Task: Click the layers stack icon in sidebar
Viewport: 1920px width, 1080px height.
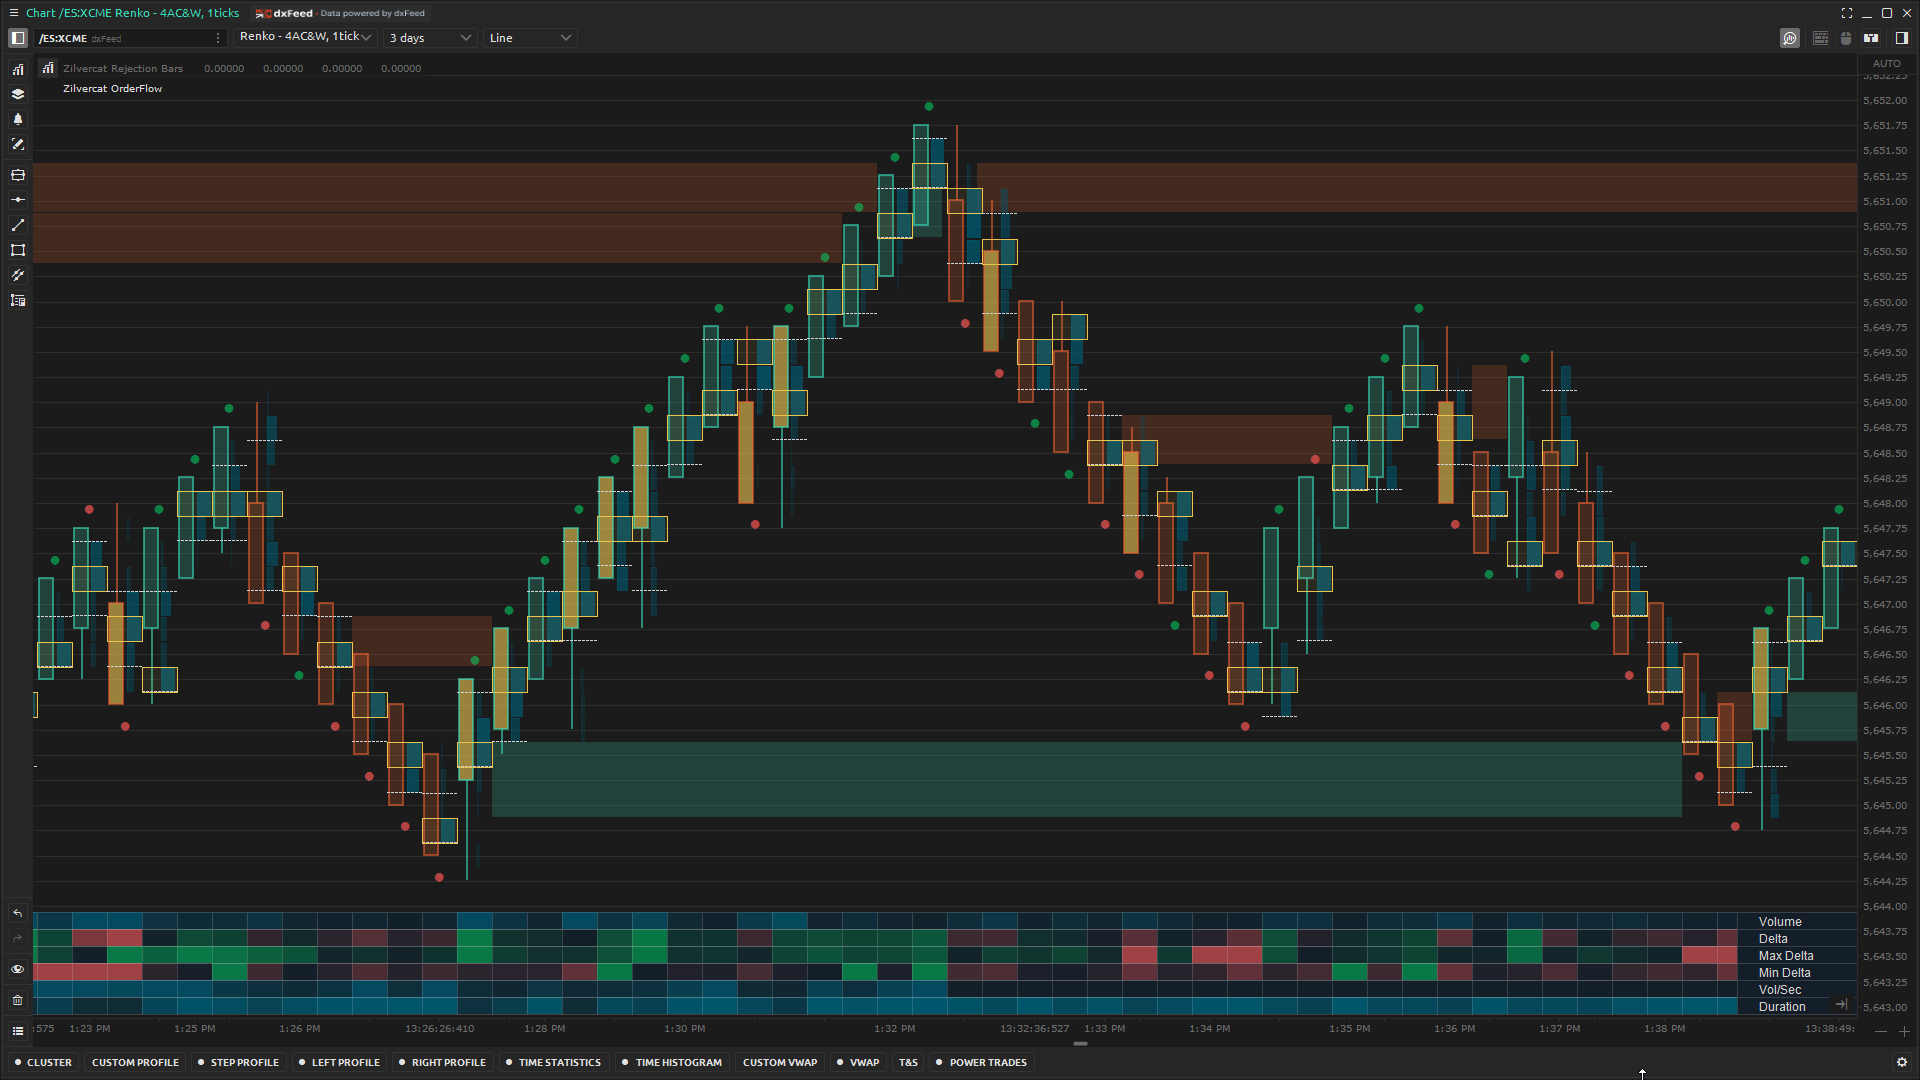Action: 18,94
